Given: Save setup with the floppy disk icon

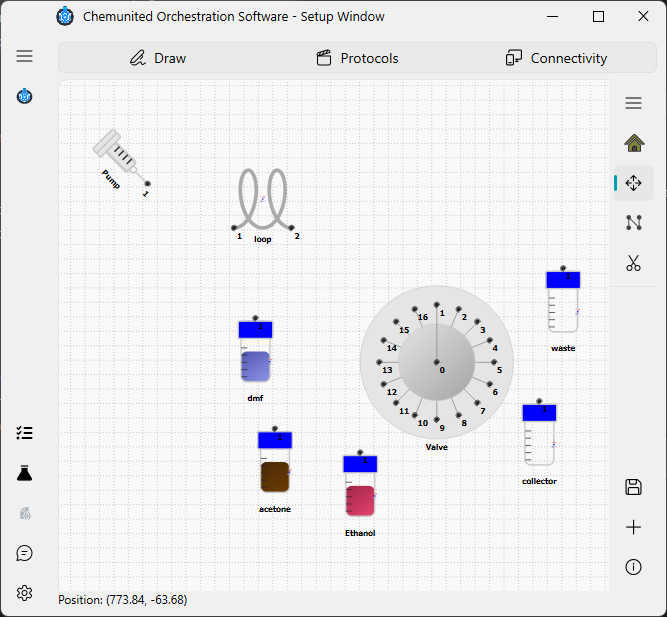Looking at the screenshot, I should click(633, 487).
